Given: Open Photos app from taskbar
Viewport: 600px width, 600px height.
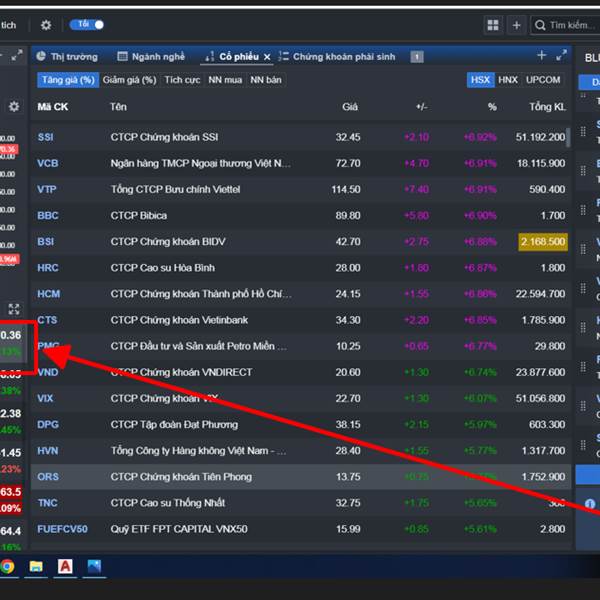Looking at the screenshot, I should click(x=94, y=566).
